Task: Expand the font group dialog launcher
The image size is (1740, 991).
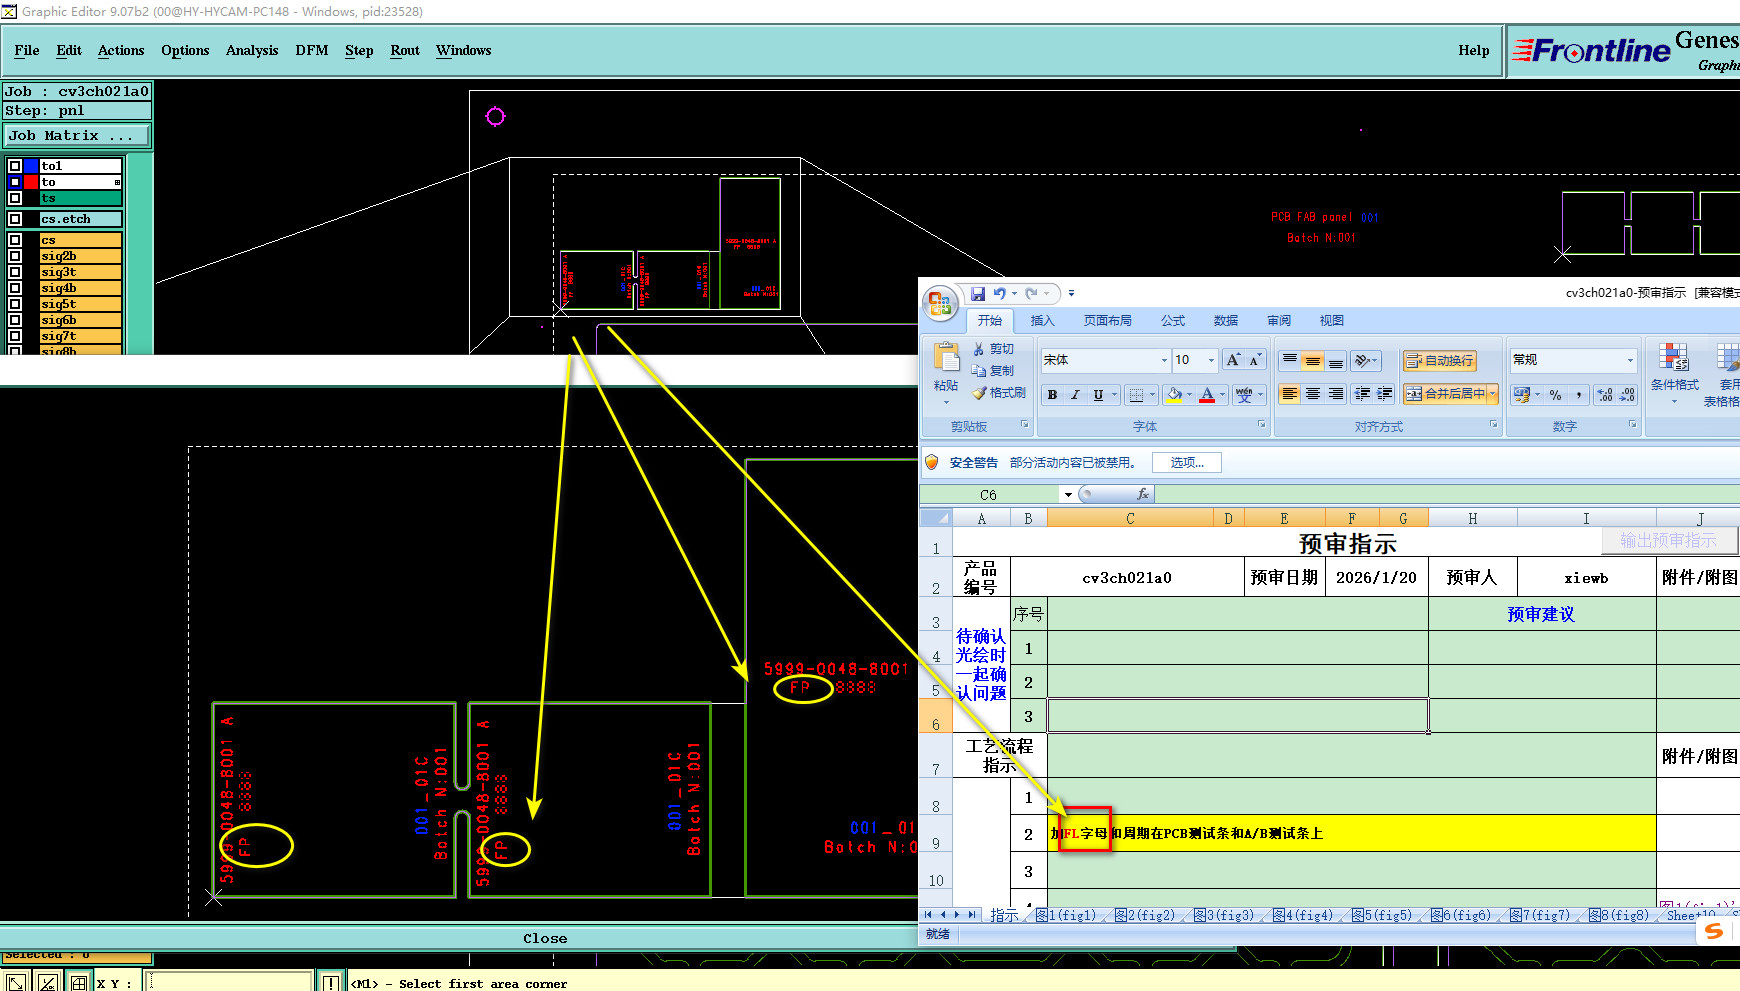Action: point(1262,425)
